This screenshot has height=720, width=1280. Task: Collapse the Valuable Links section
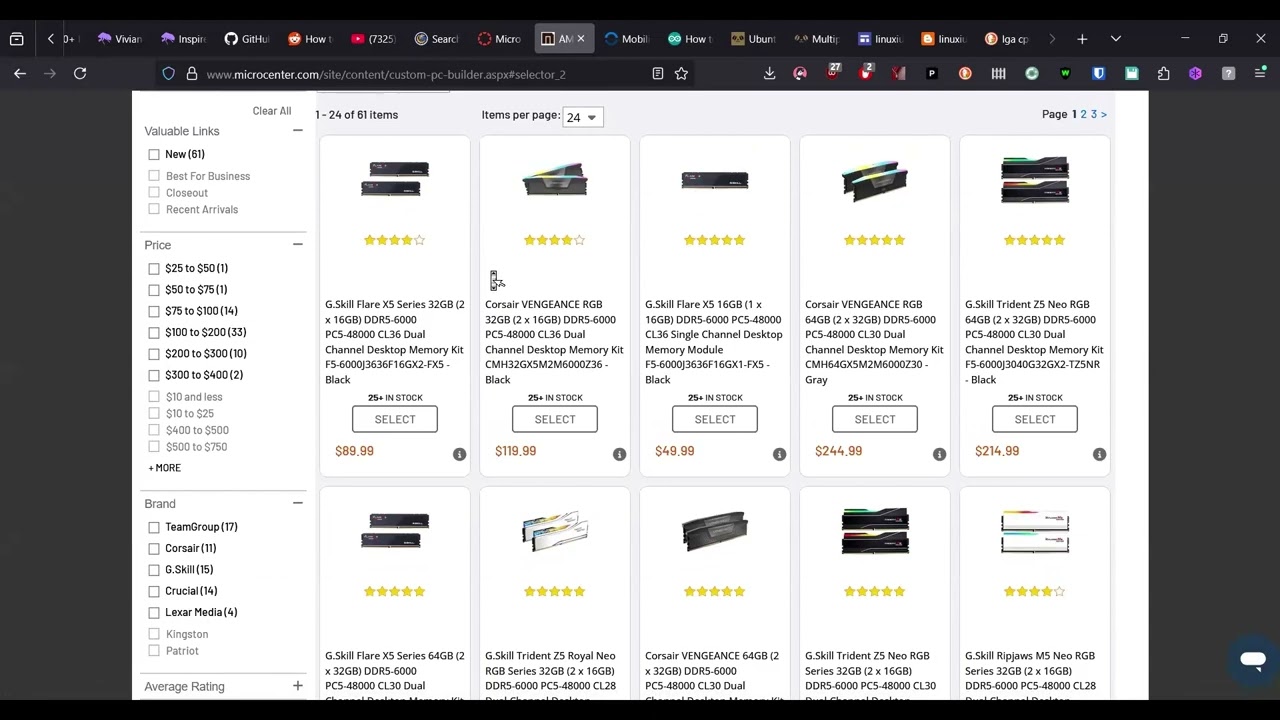(297, 131)
